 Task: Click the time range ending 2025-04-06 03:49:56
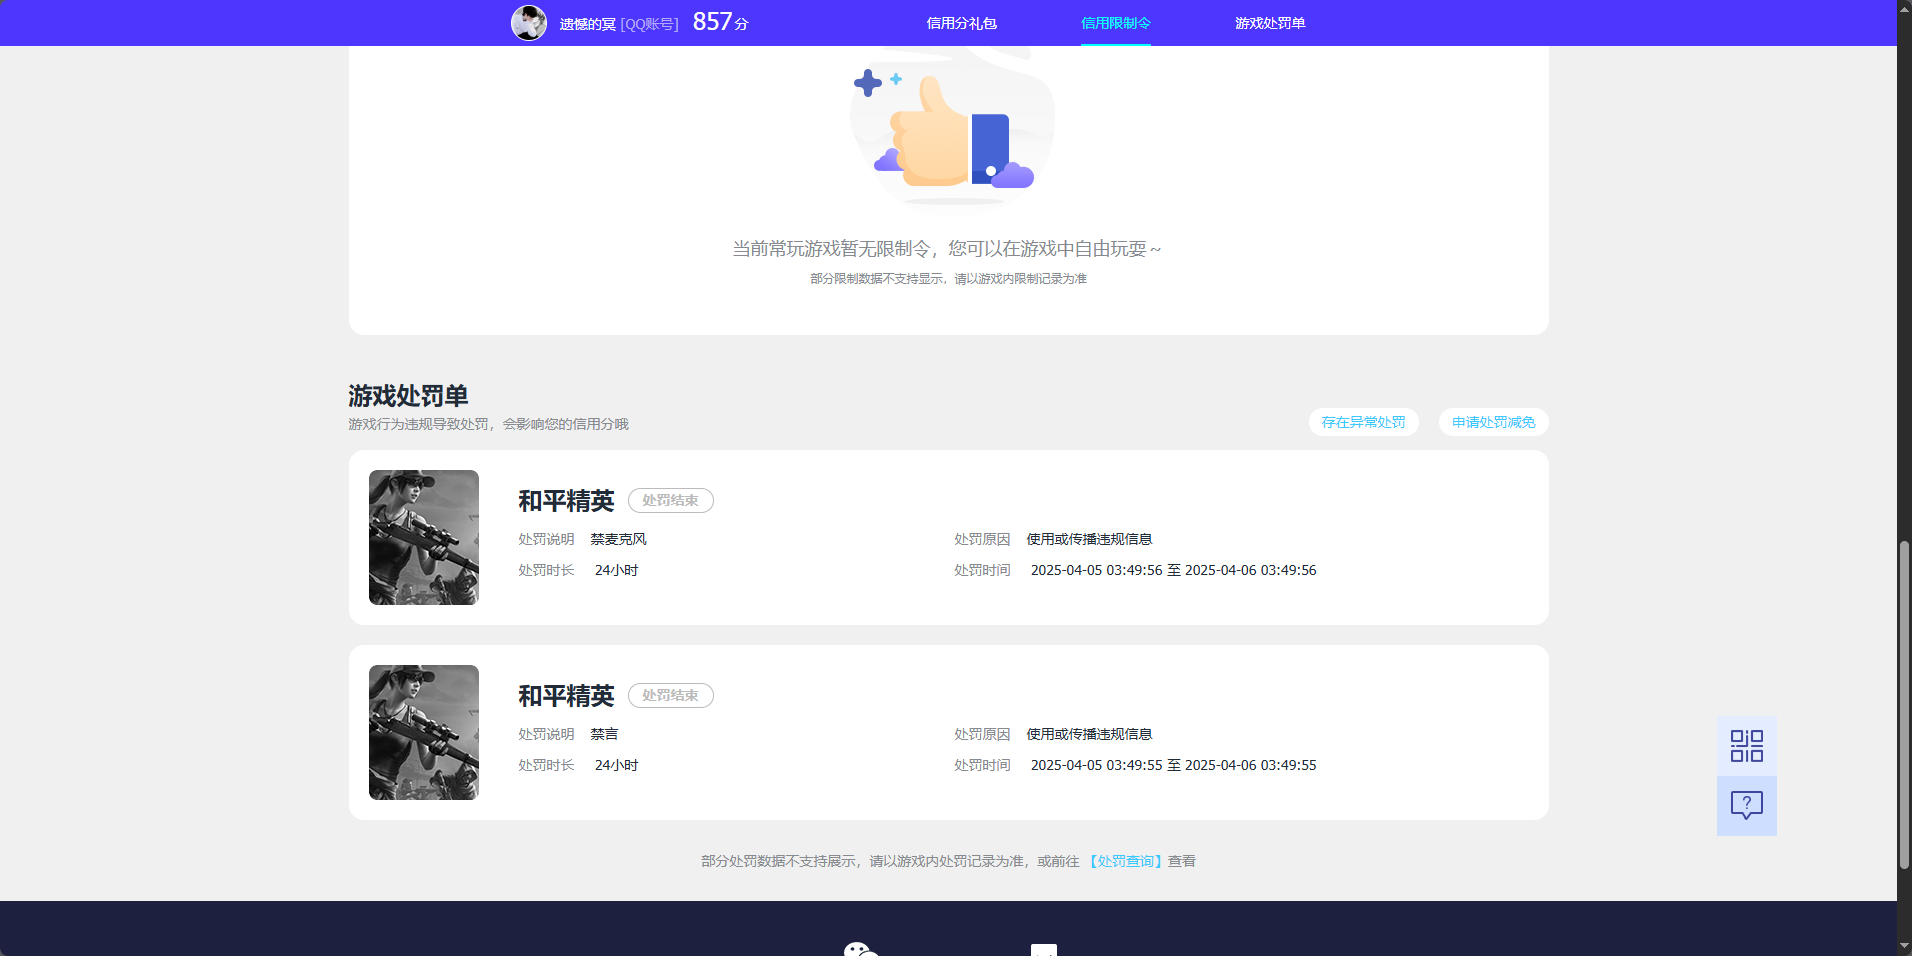[1174, 570]
